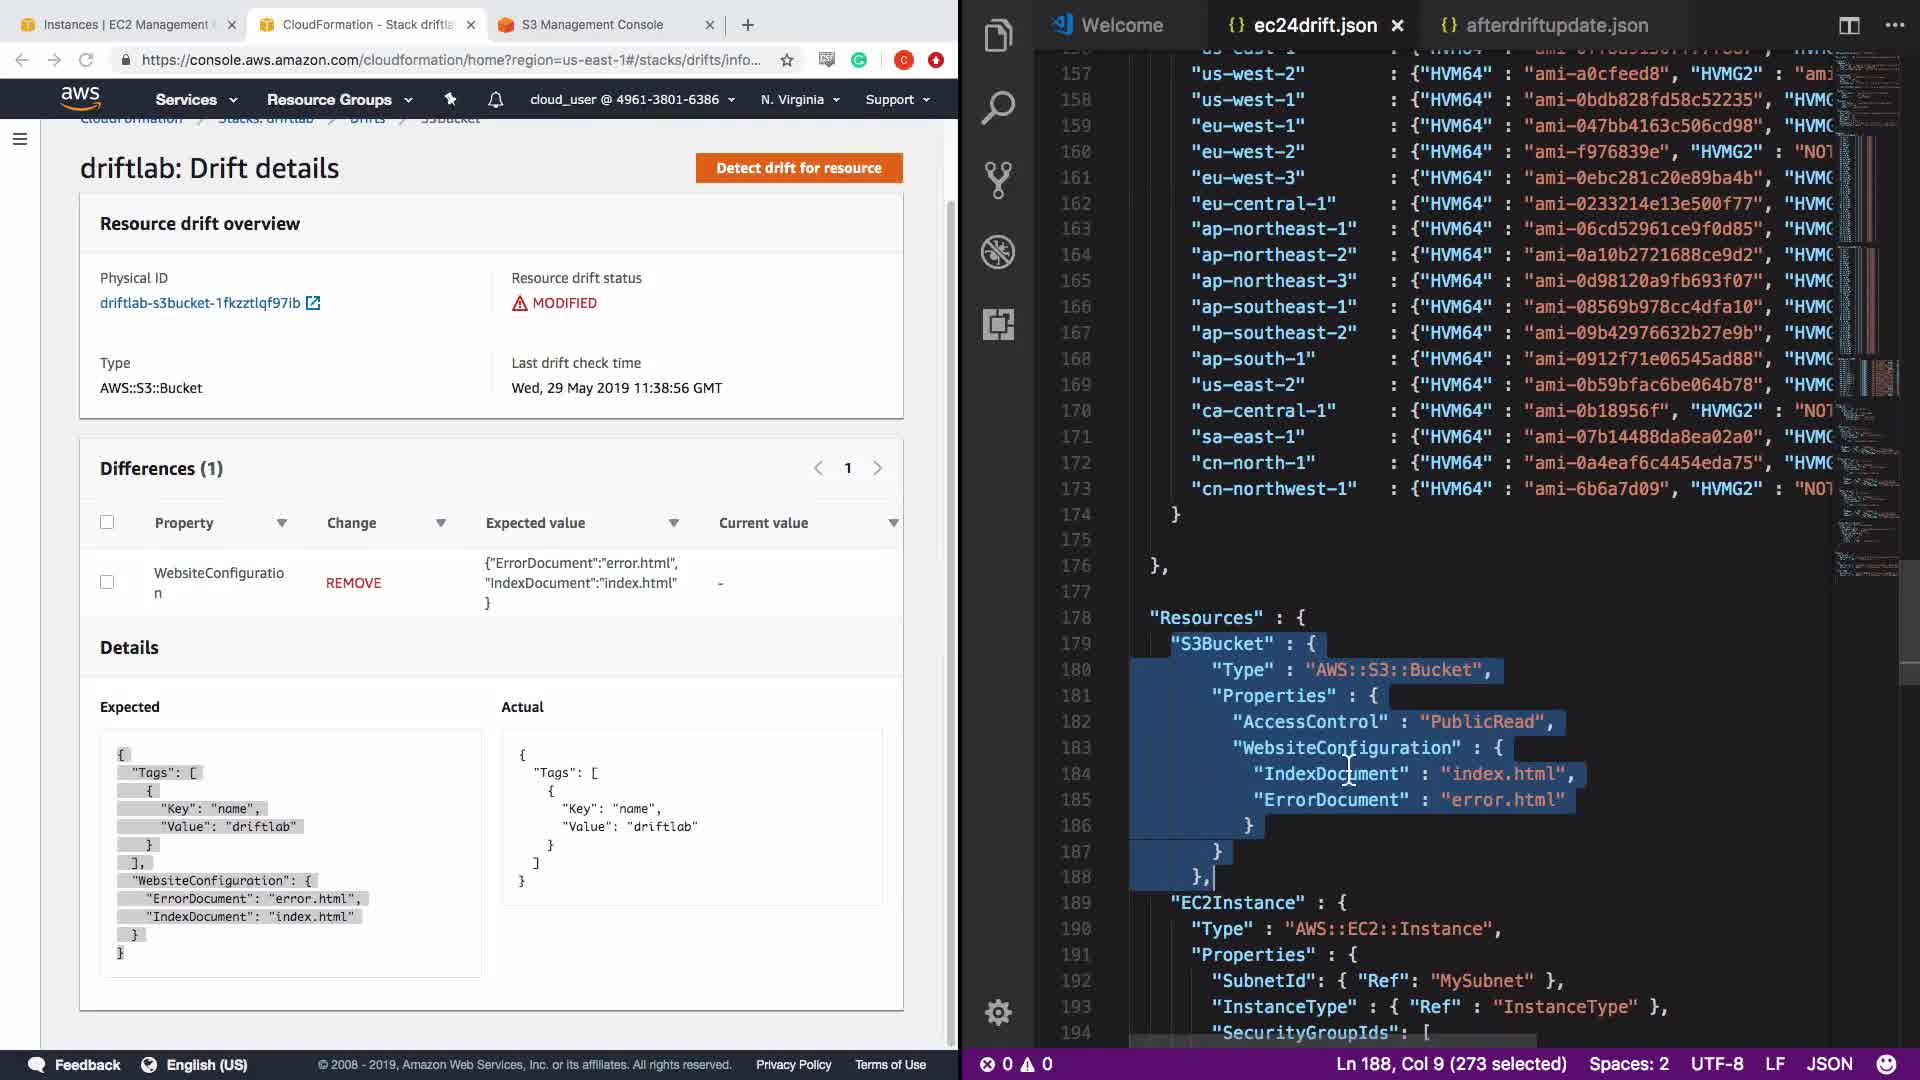This screenshot has width=1920, height=1080.
Task: Go to next page of Differences
Action: pyautogui.click(x=877, y=468)
